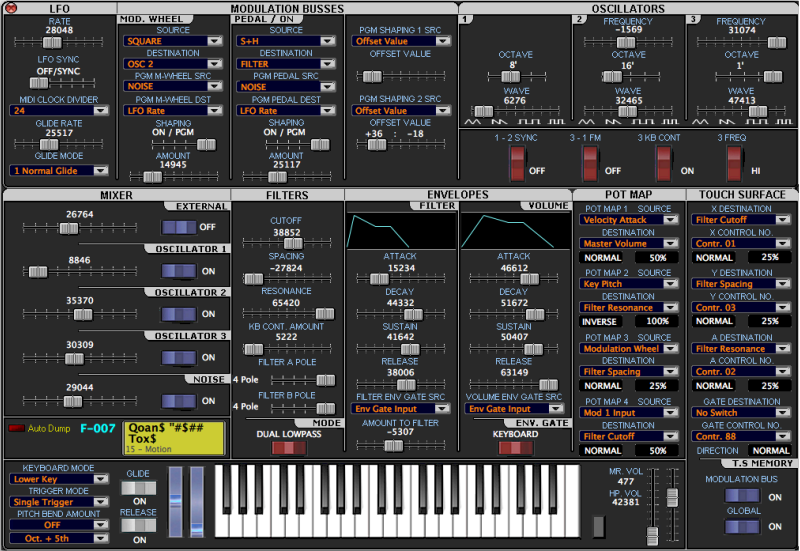
Task: Flip the 3 FREQ rocker switch
Action: 734,162
